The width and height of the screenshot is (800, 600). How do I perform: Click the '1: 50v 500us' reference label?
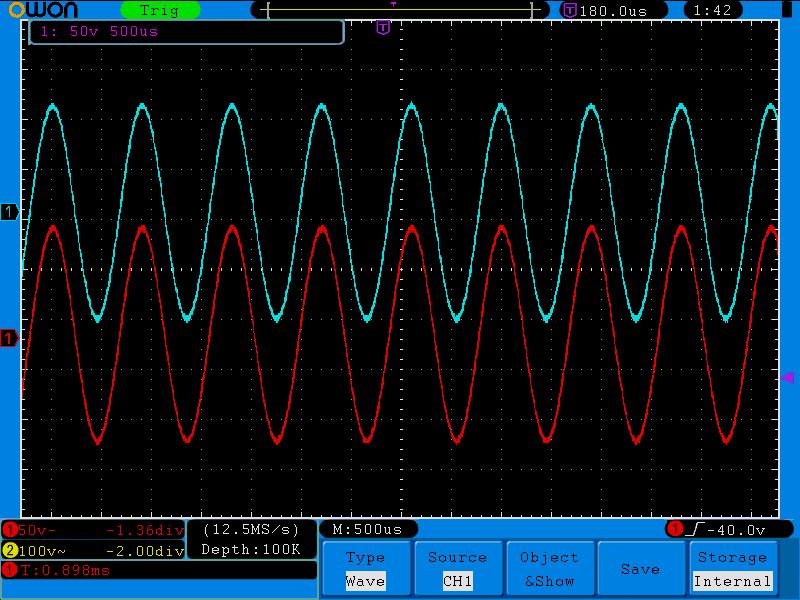pyautogui.click(x=99, y=32)
